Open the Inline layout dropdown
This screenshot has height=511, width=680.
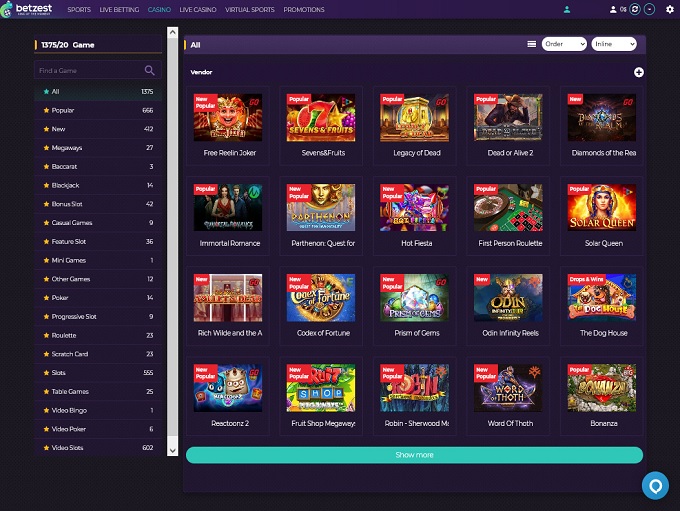pos(614,44)
